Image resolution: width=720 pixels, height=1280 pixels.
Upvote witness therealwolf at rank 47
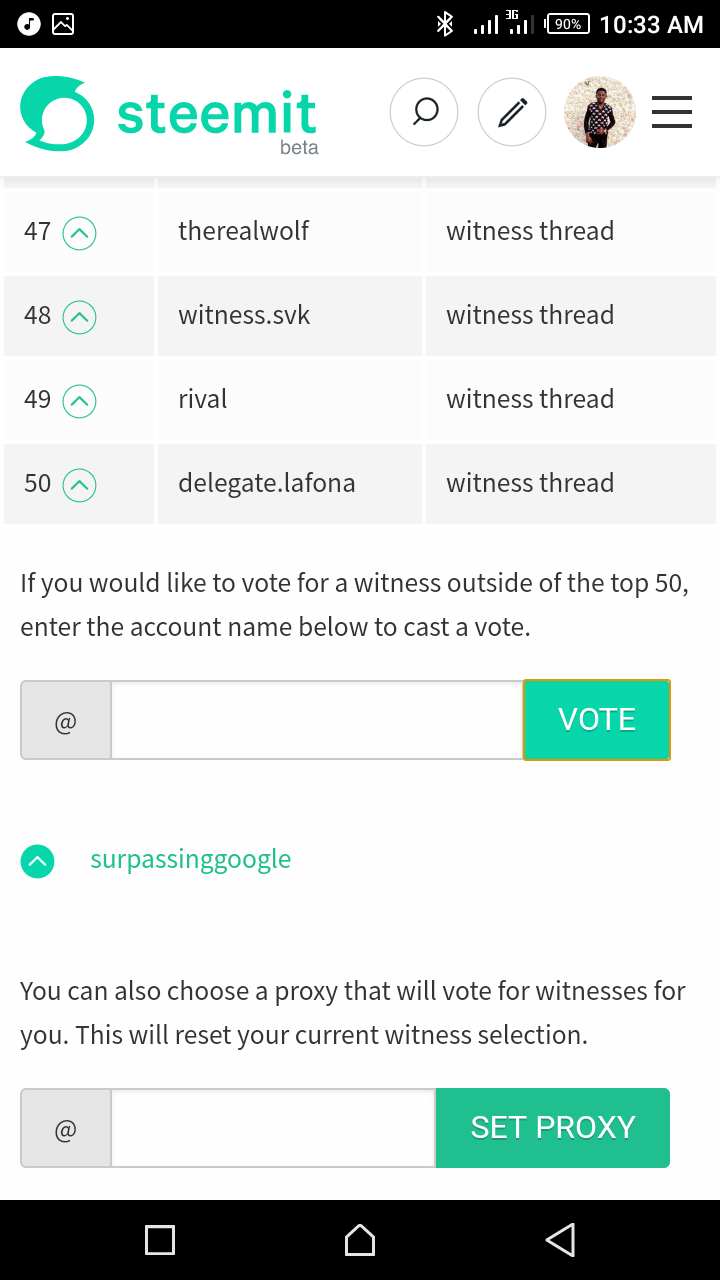pos(80,234)
